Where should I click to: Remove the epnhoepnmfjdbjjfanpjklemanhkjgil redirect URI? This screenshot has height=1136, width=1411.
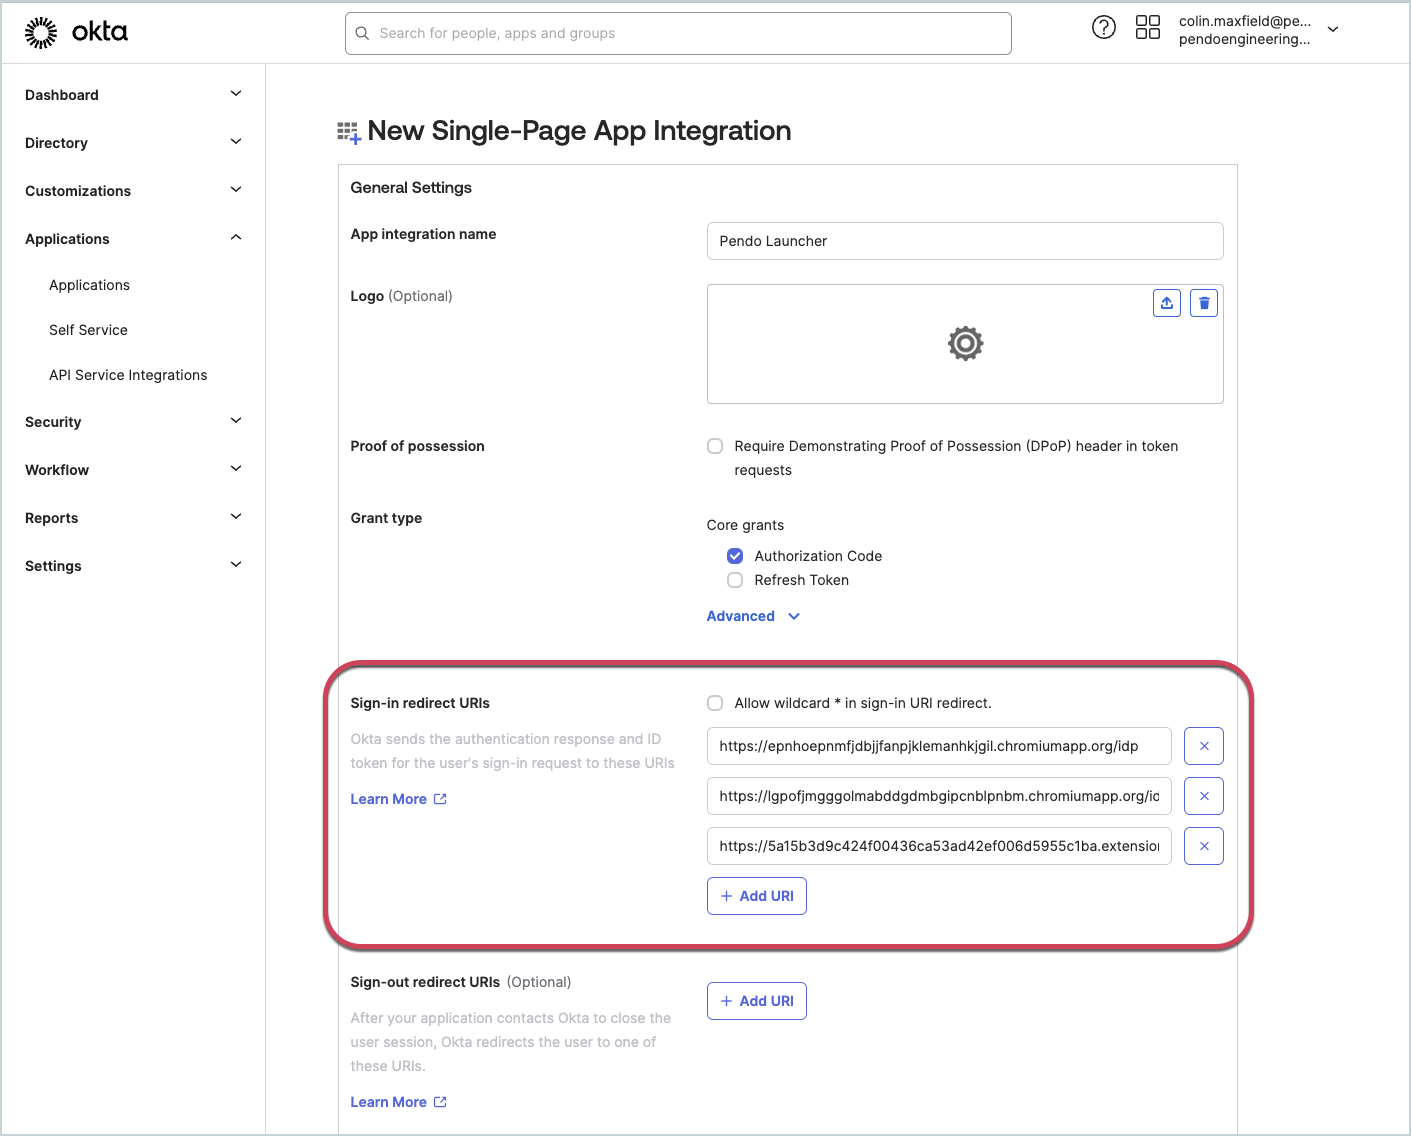click(1204, 746)
